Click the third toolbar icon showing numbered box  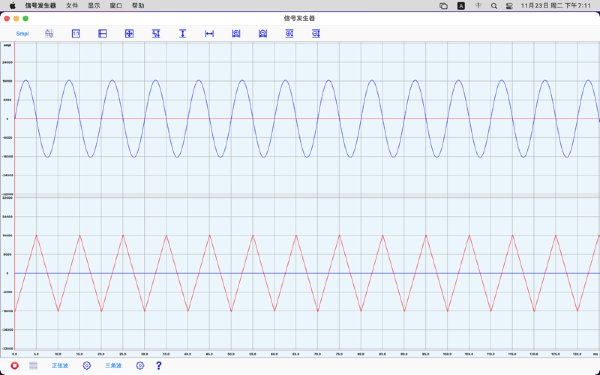click(x=76, y=34)
